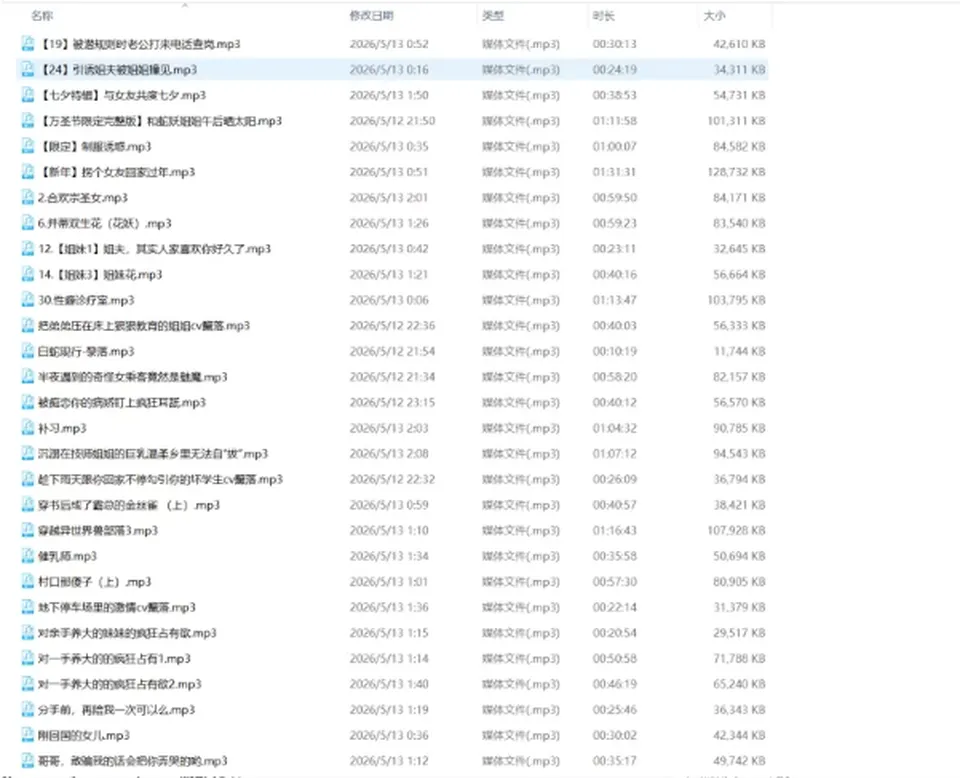This screenshot has height=778, width=960.
Task: Click the duration 00:46:19
Action: (615, 684)
